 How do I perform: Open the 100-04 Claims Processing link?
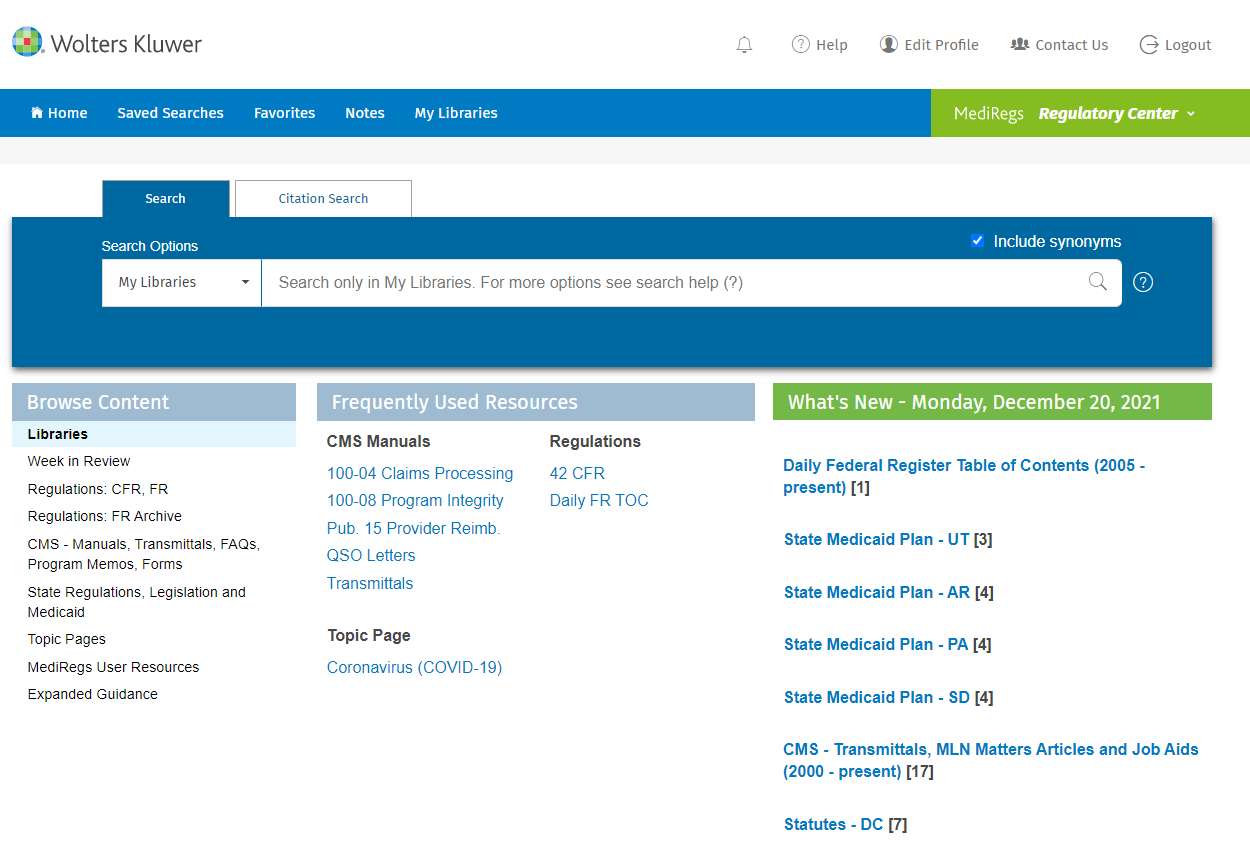point(420,473)
